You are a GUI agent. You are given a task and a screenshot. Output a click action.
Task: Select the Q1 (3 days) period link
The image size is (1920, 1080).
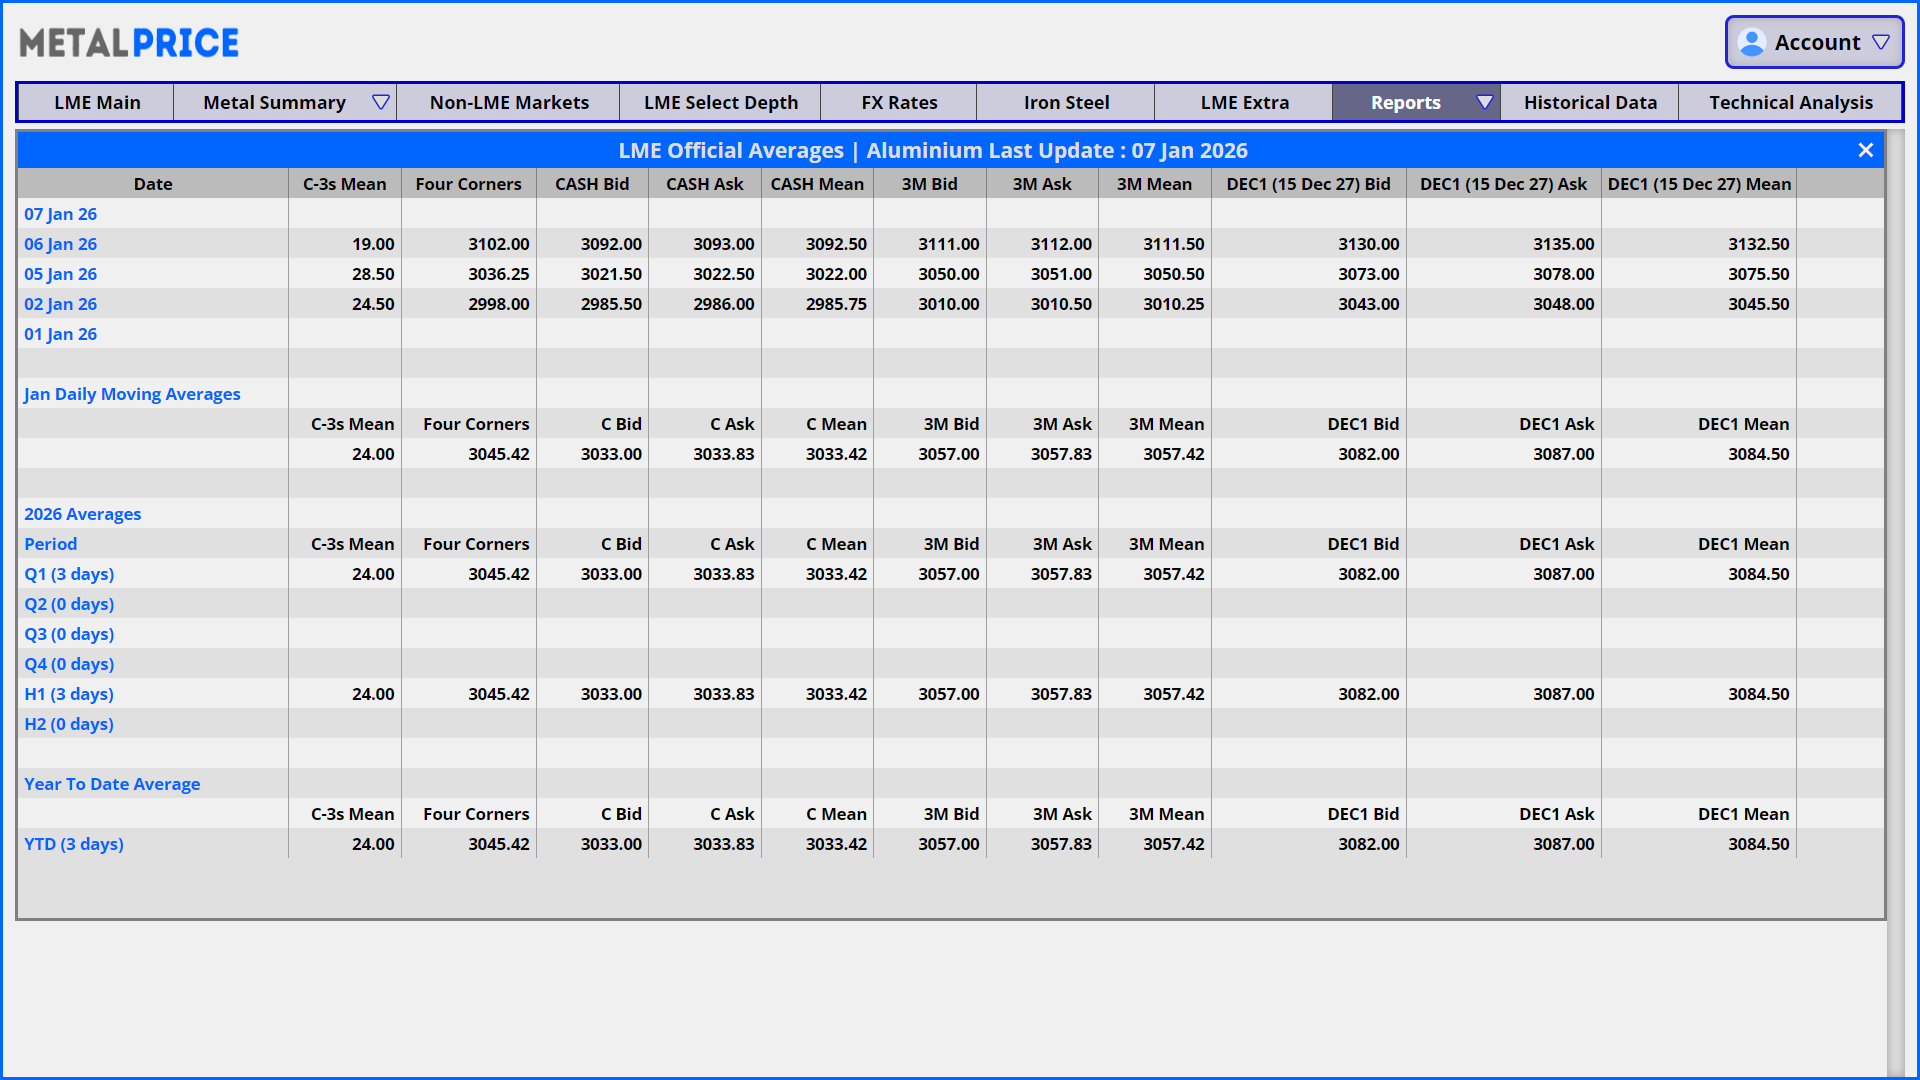[69, 574]
